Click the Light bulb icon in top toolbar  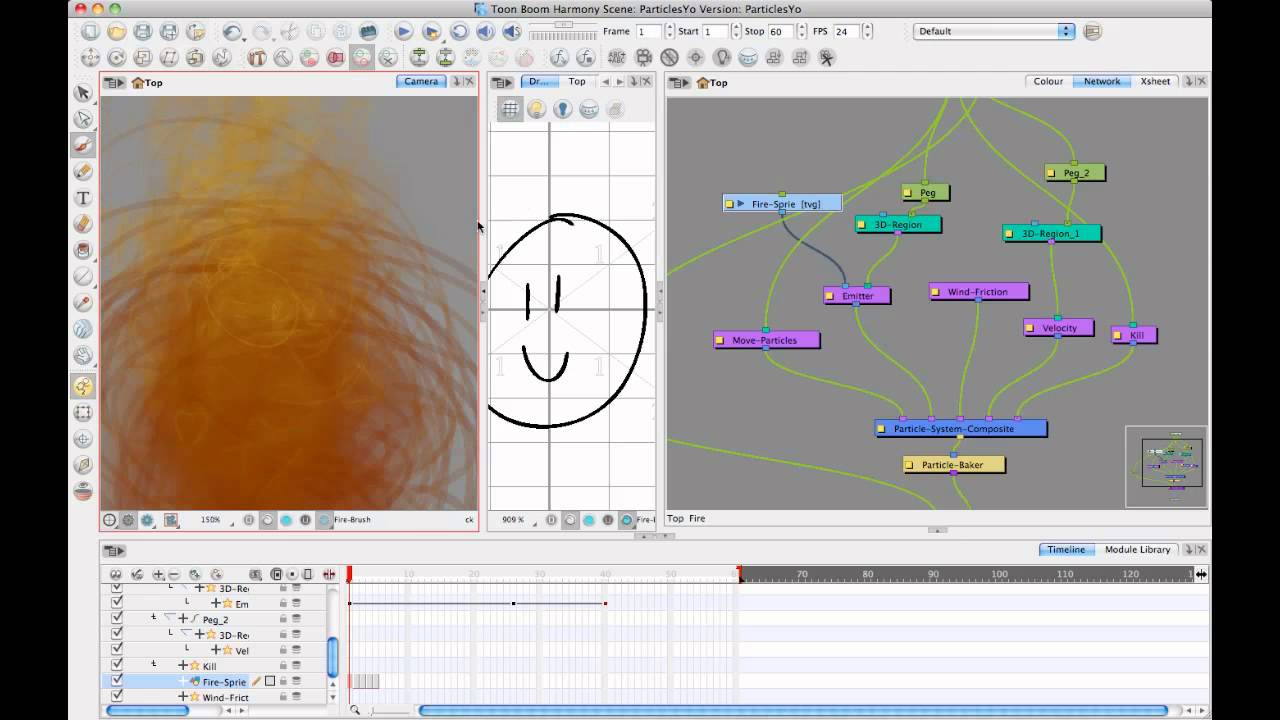[x=721, y=58]
